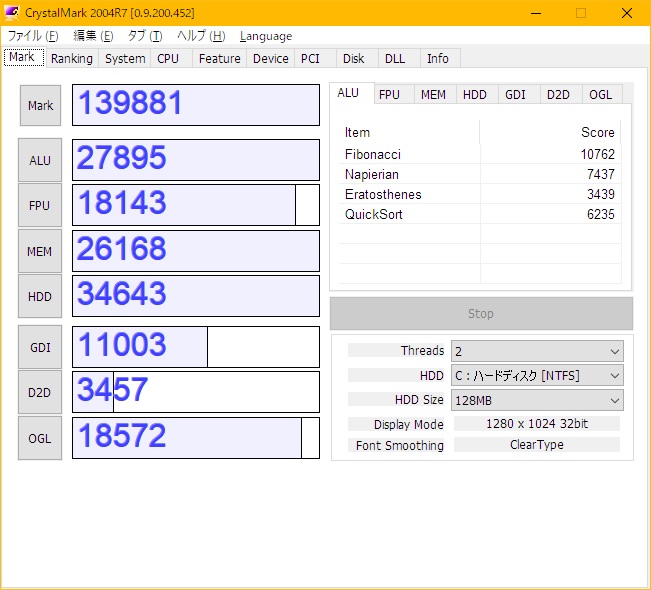Click the Stop button
The width and height of the screenshot is (651, 590).
(481, 313)
